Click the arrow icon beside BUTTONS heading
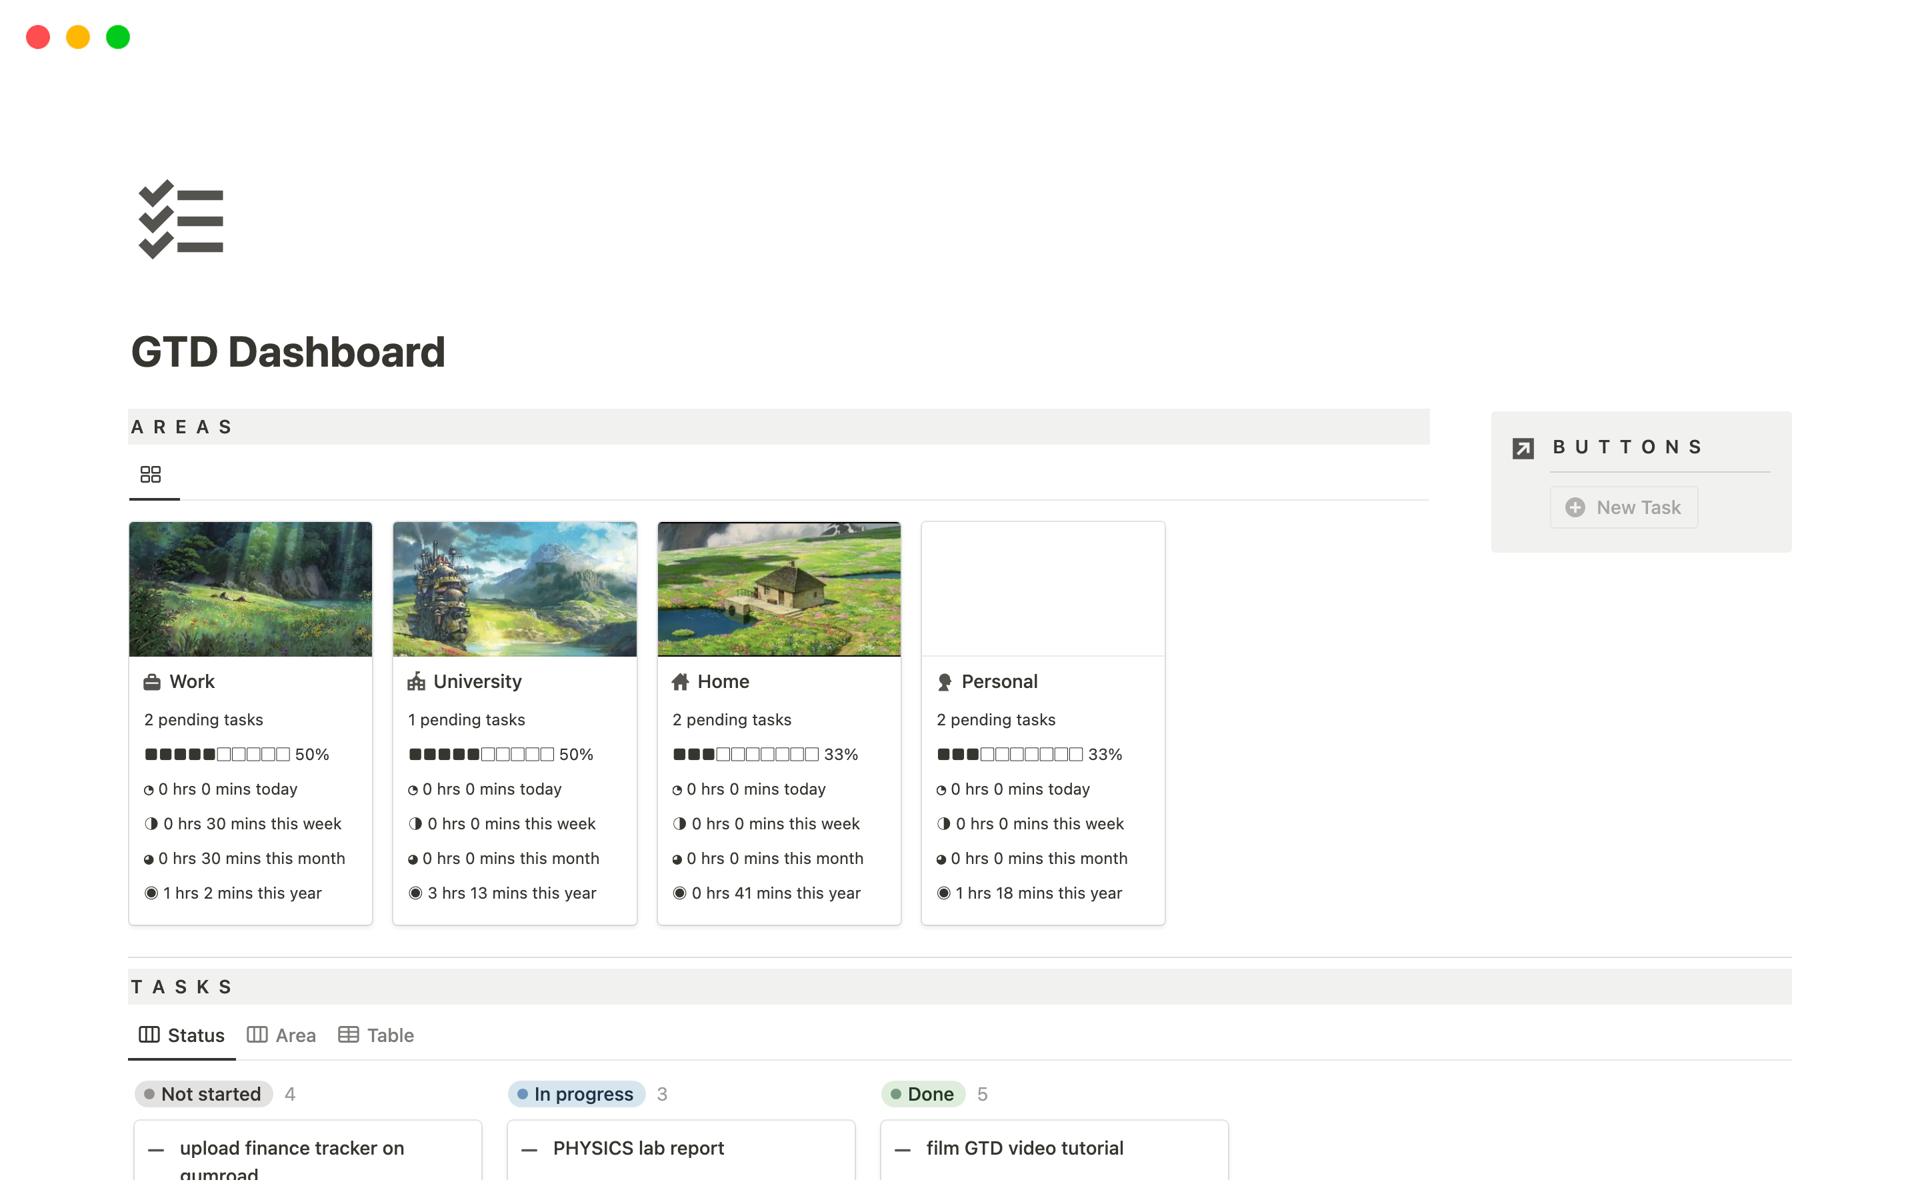The height and width of the screenshot is (1200, 1920). coord(1523,448)
